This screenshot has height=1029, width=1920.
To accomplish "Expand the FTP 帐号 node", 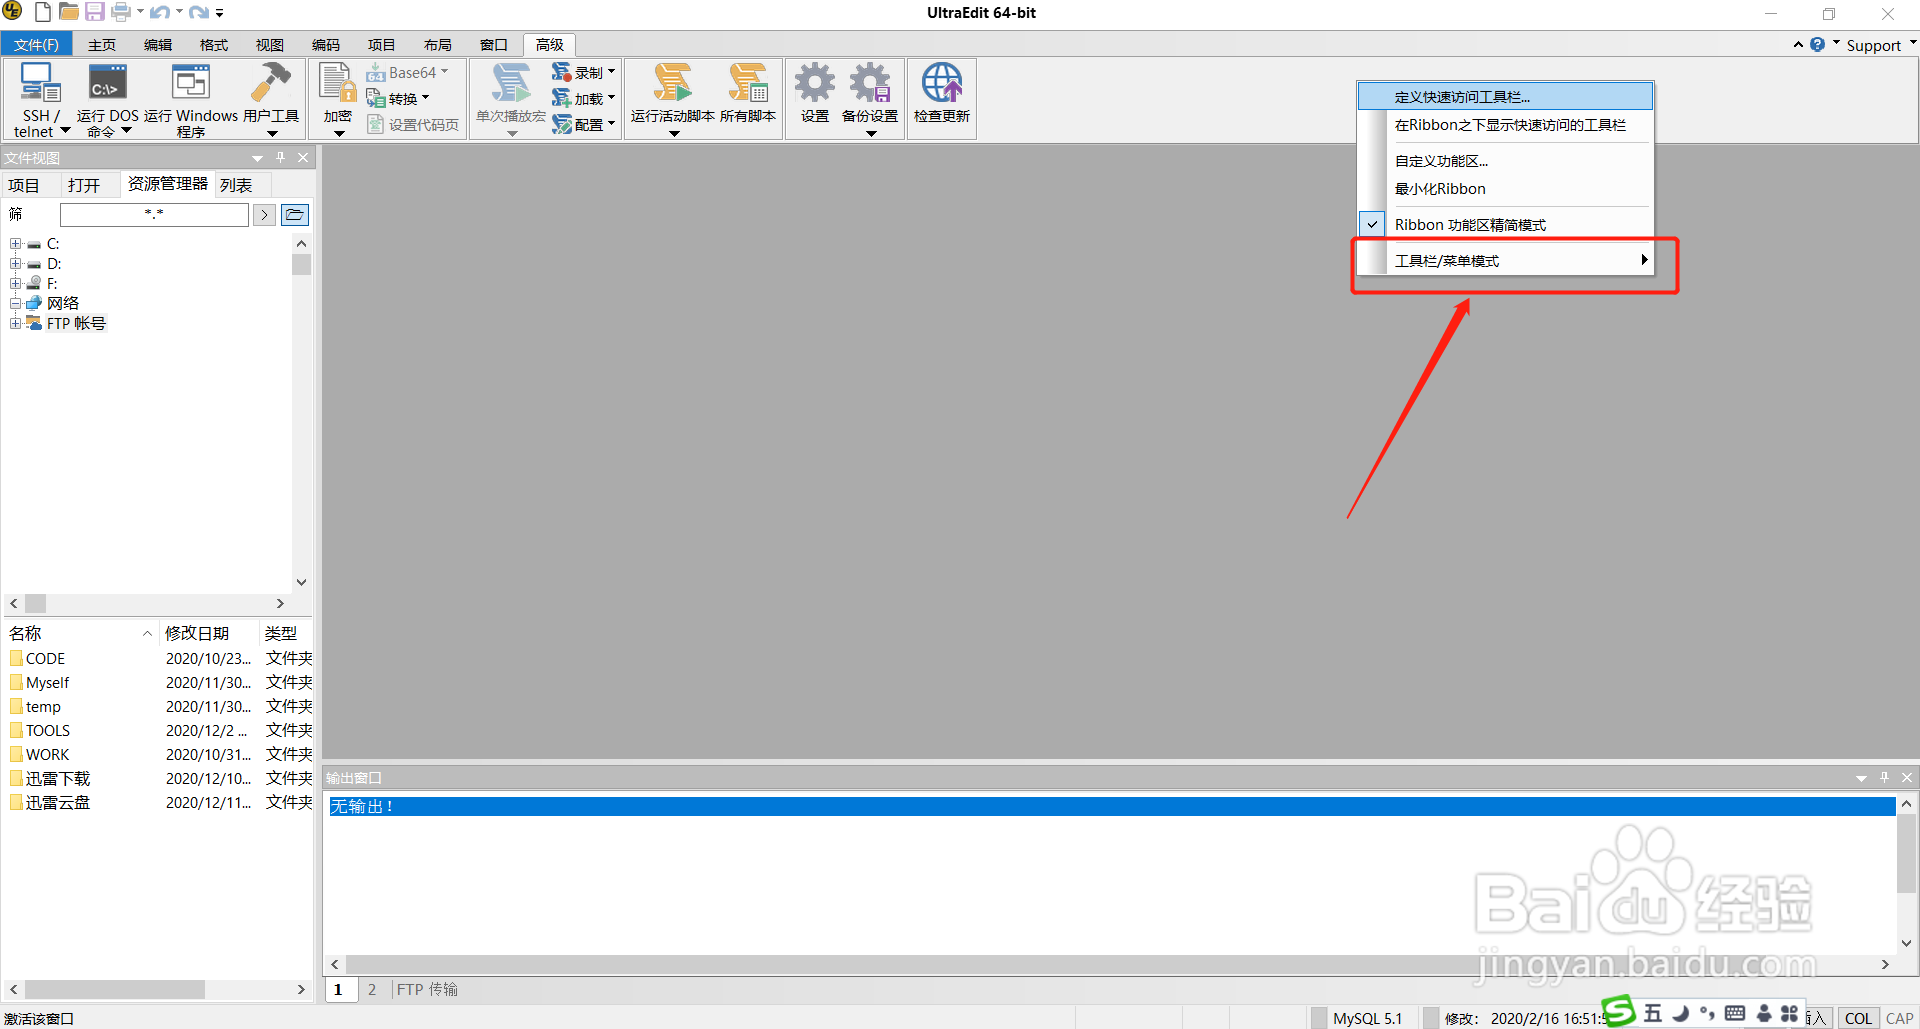I will coord(15,323).
